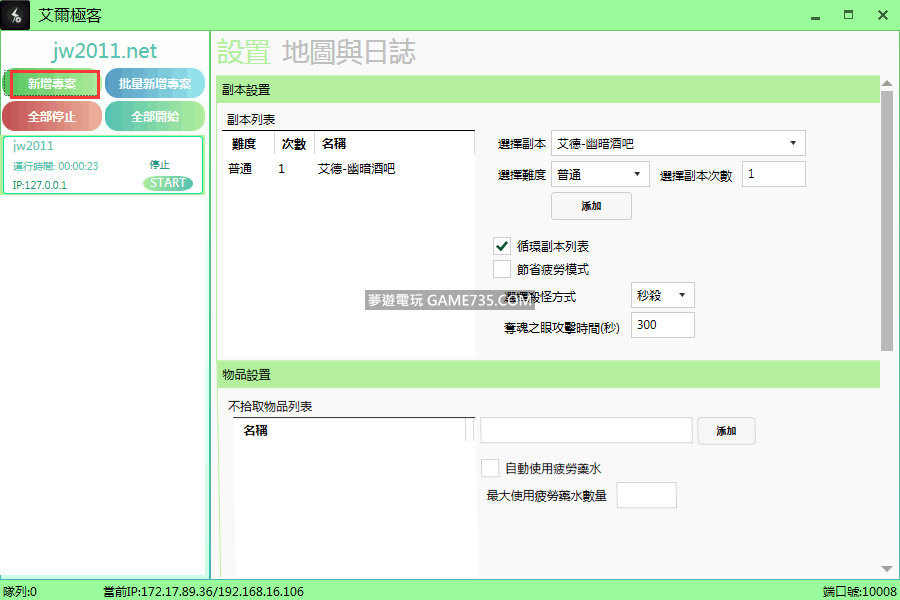Enable the 節省疲勞模式 checkbox

click(502, 269)
